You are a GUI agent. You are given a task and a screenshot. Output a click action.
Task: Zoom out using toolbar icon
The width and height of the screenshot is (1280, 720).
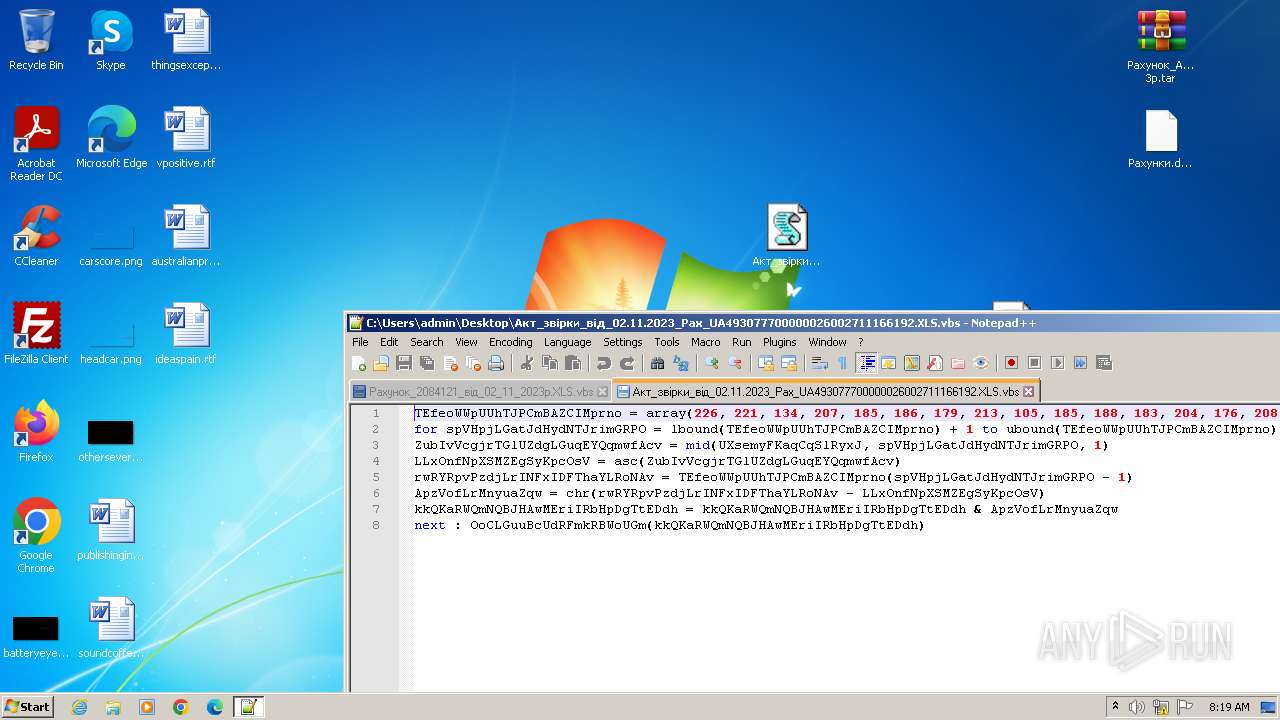point(734,363)
